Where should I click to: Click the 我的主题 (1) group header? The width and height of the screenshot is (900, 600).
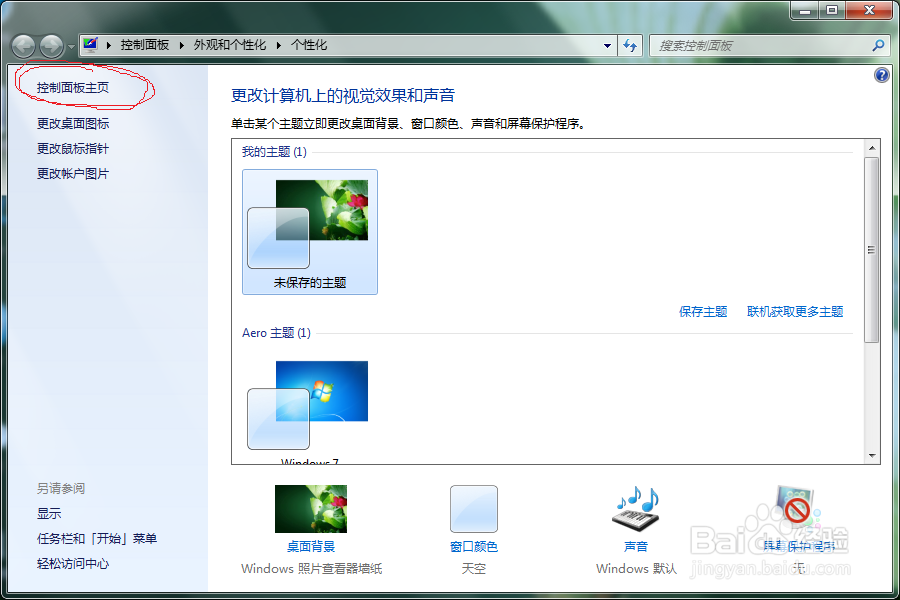click(274, 152)
